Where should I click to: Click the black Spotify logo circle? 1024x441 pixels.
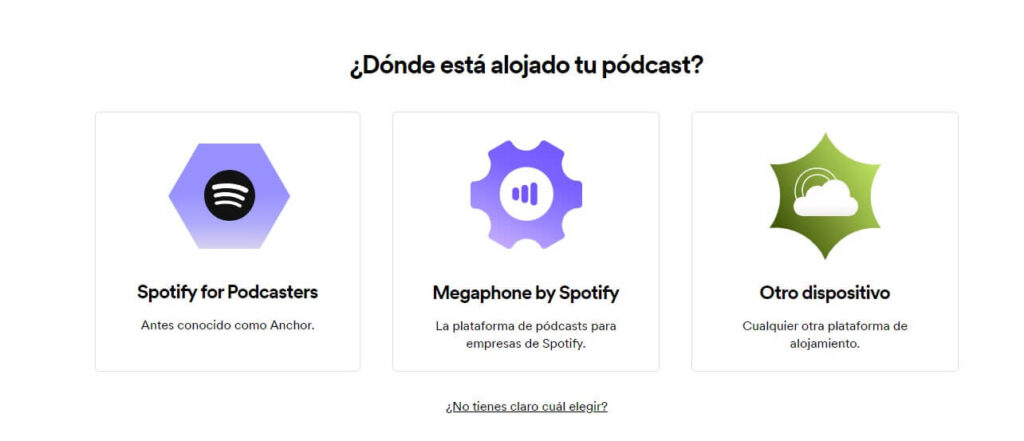[x=229, y=195]
